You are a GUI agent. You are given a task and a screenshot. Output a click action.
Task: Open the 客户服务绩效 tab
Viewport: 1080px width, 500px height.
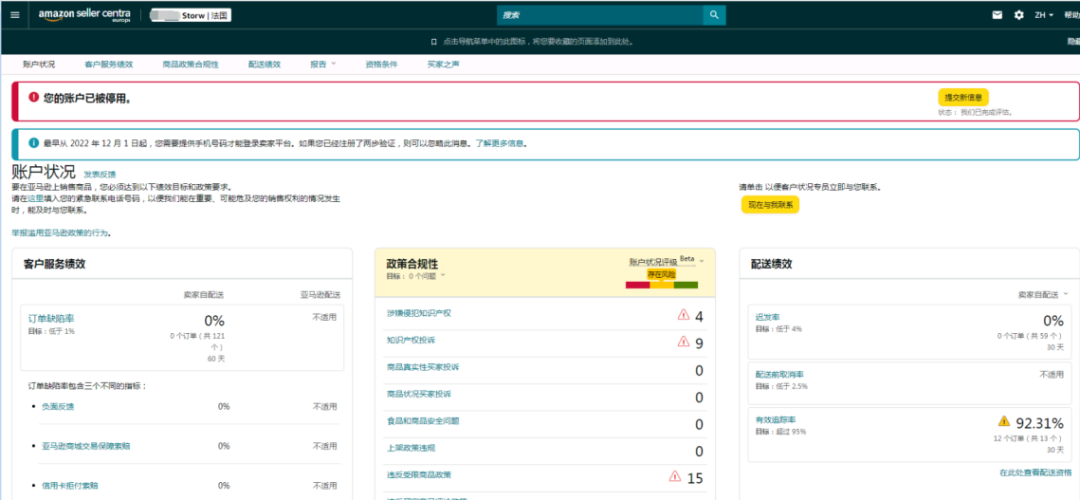point(109,64)
